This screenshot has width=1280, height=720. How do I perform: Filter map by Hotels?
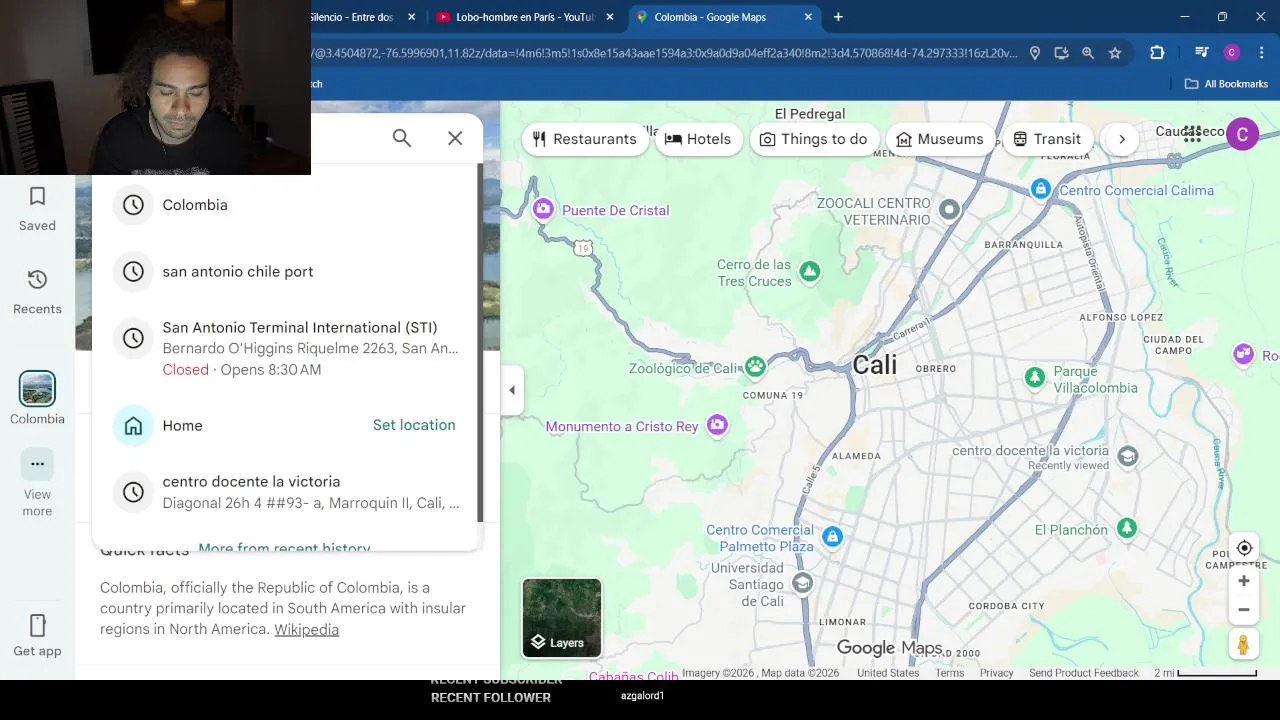tap(698, 139)
